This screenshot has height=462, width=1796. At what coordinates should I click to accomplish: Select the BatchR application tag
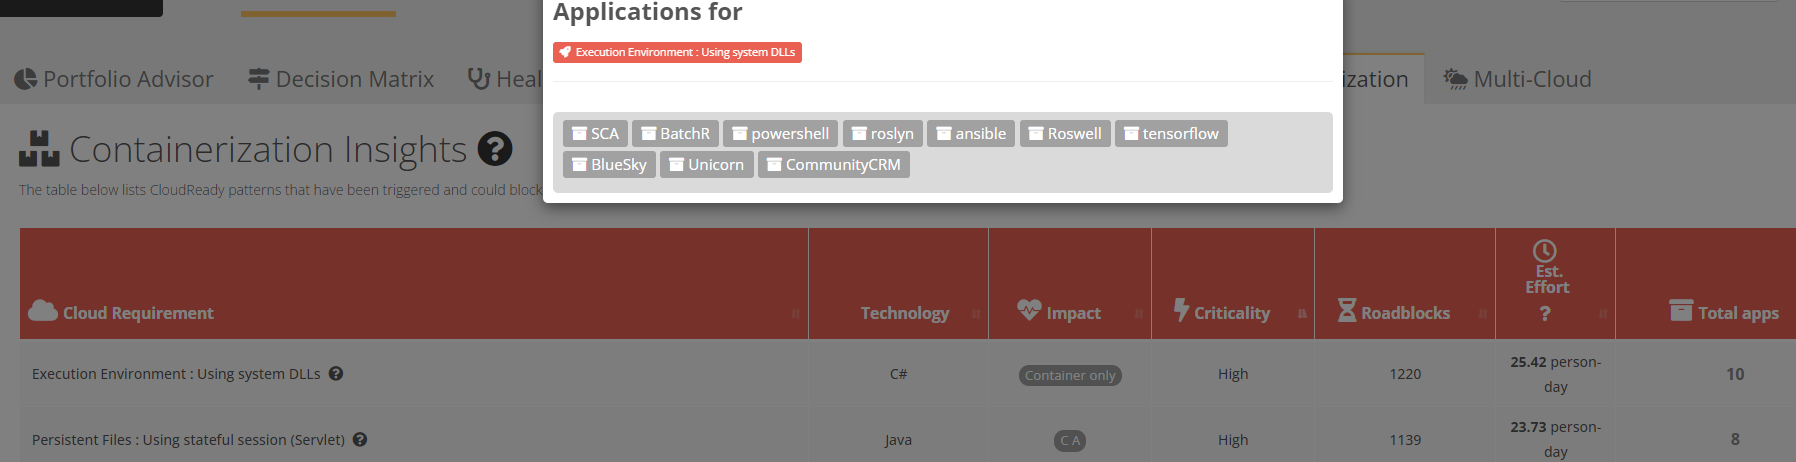click(675, 134)
